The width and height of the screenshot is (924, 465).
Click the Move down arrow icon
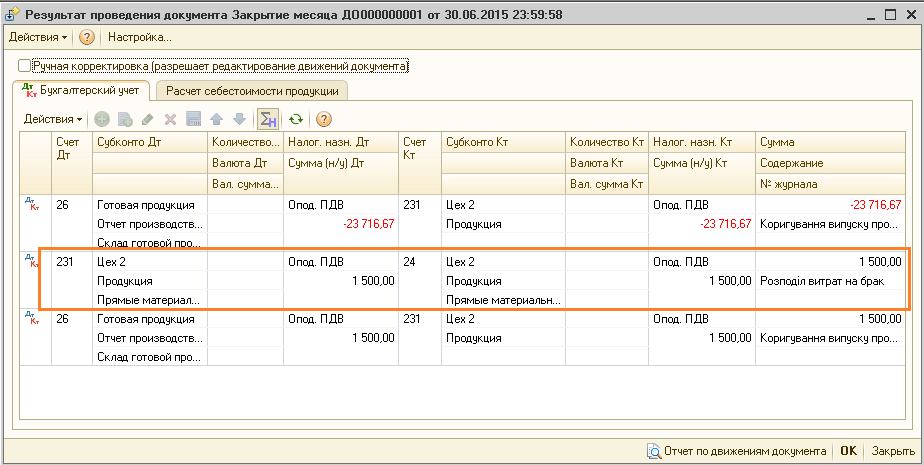tap(239, 120)
